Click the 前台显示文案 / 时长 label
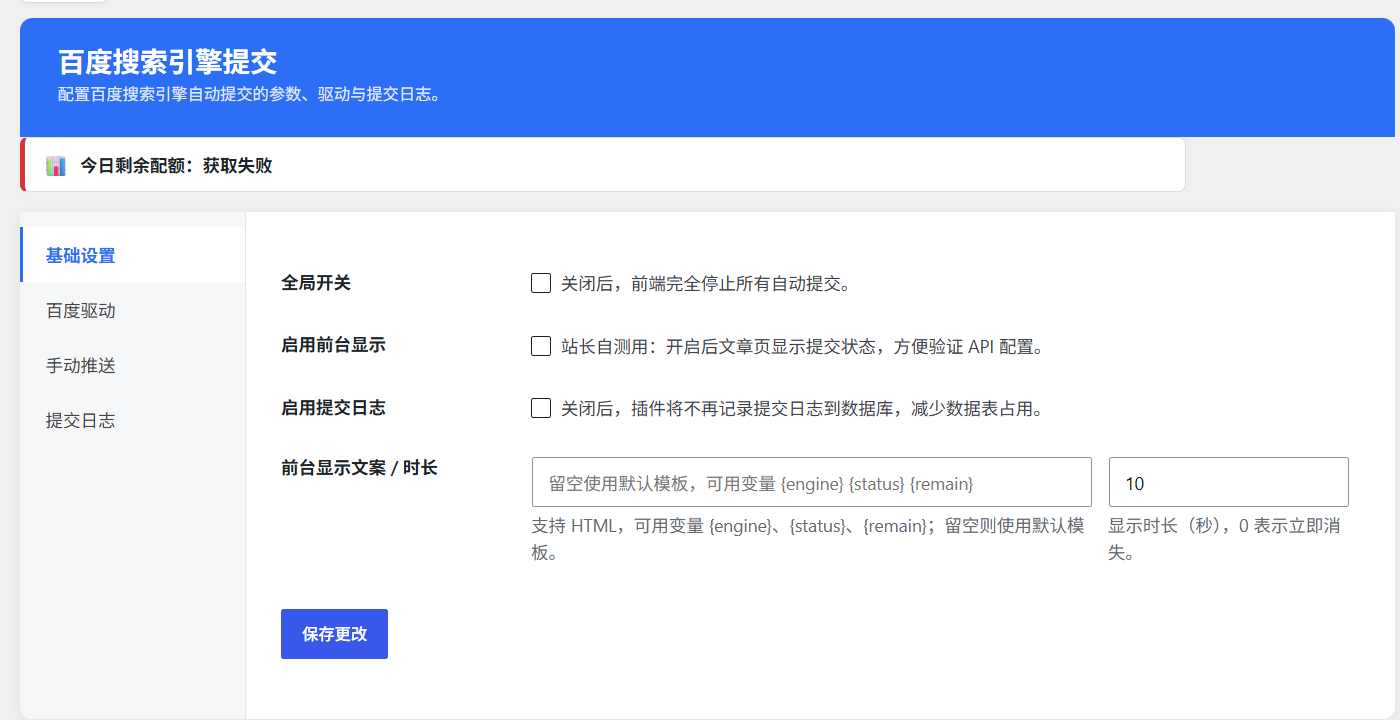Viewport: 1400px width, 720px height. pos(359,467)
